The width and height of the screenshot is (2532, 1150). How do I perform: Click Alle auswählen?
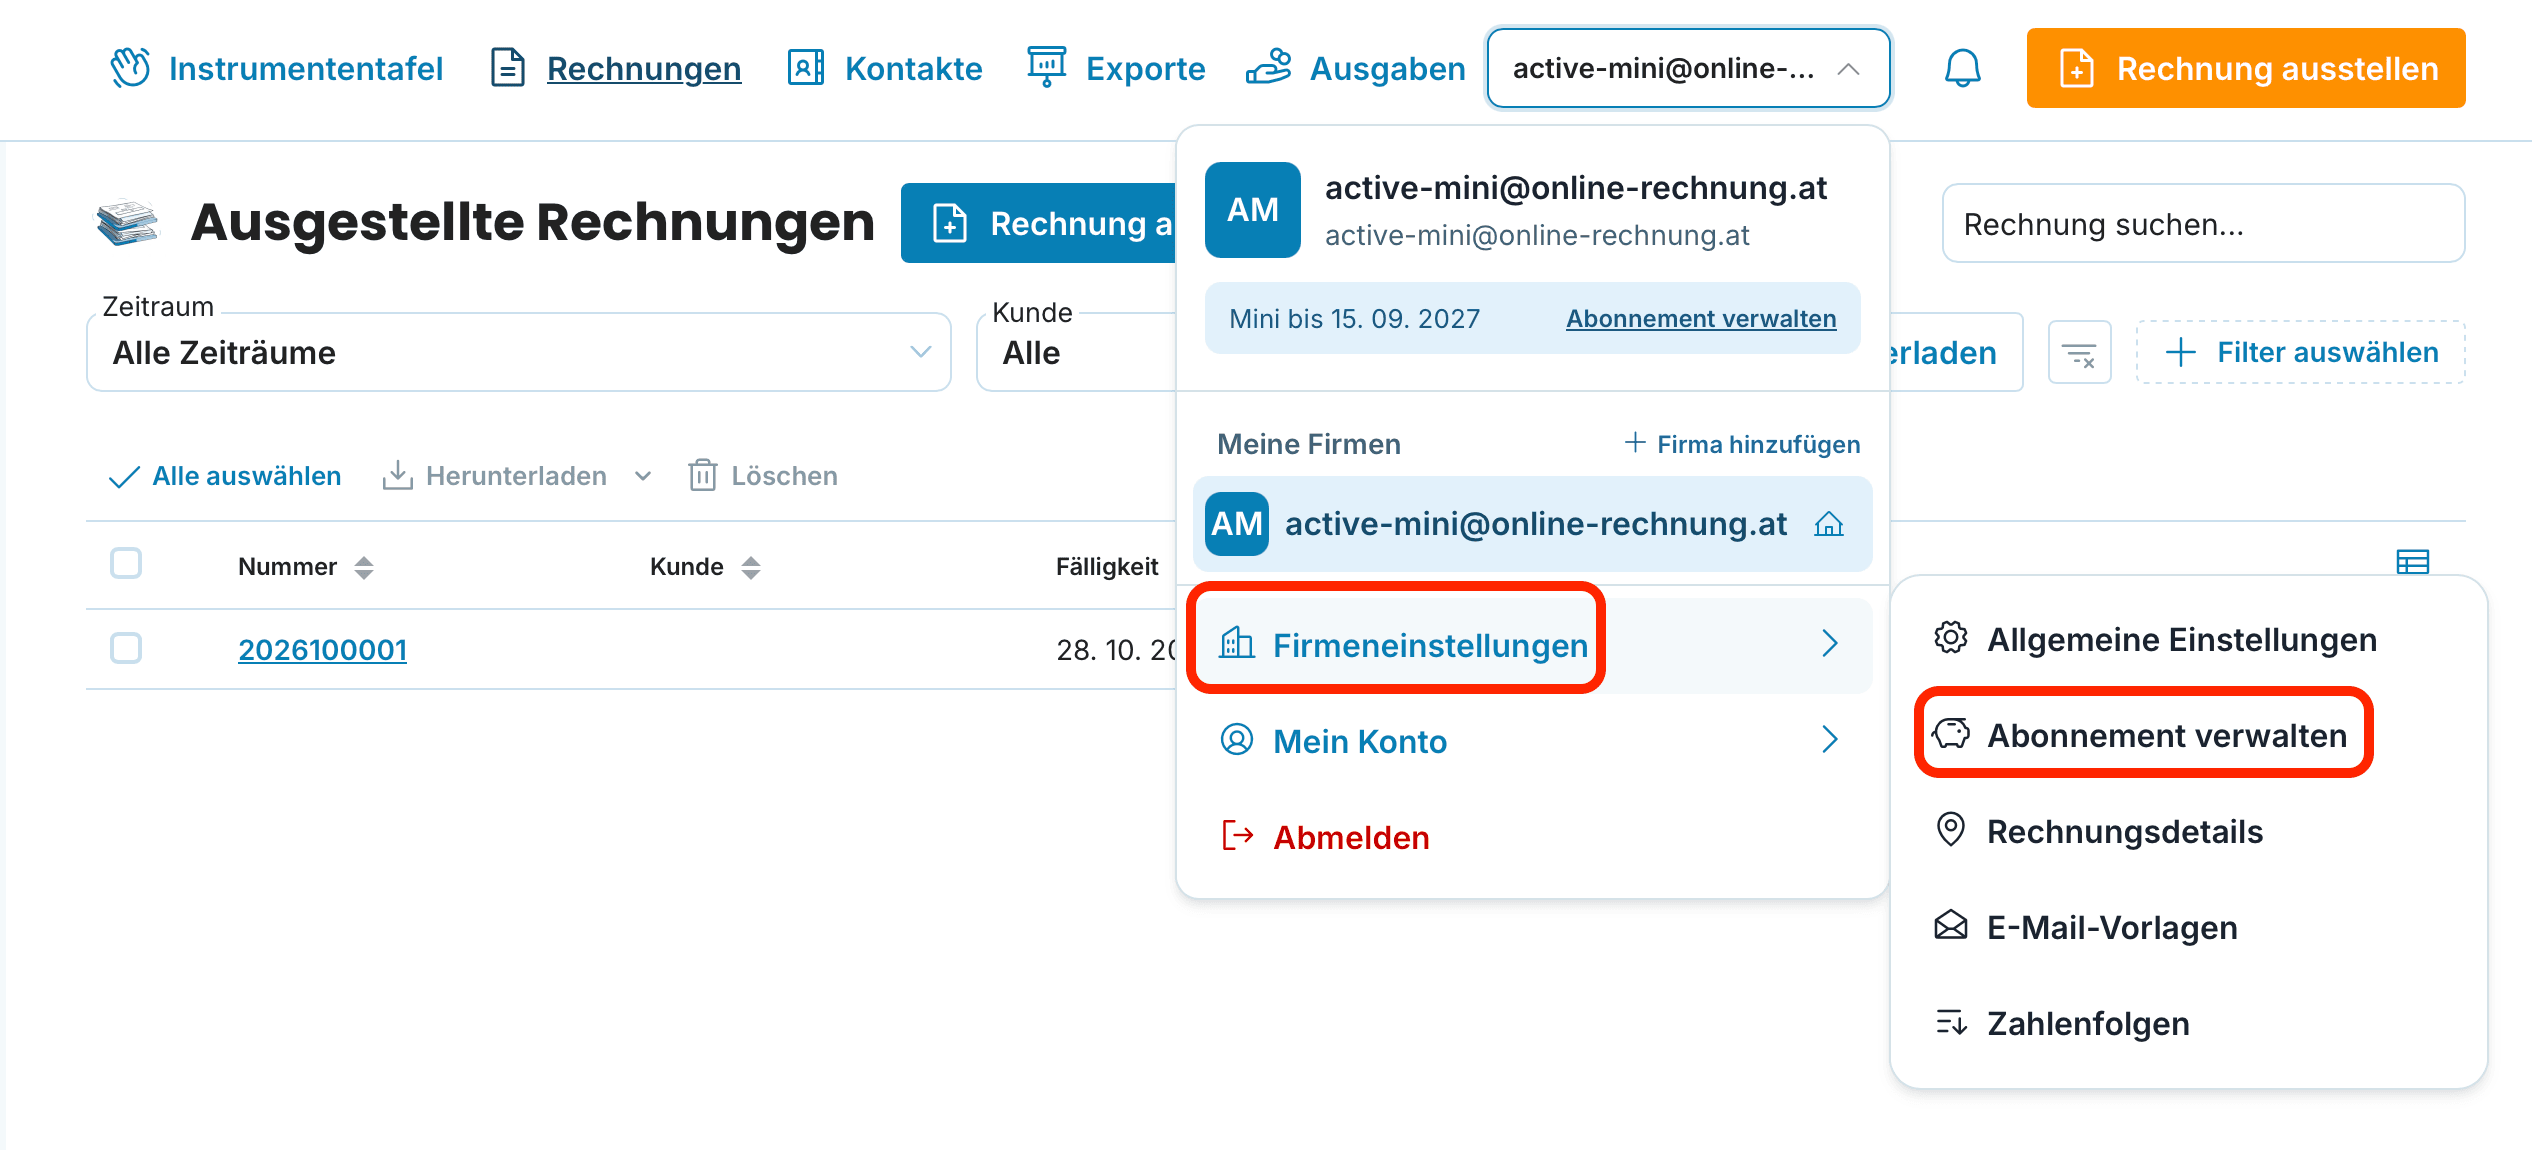(225, 476)
